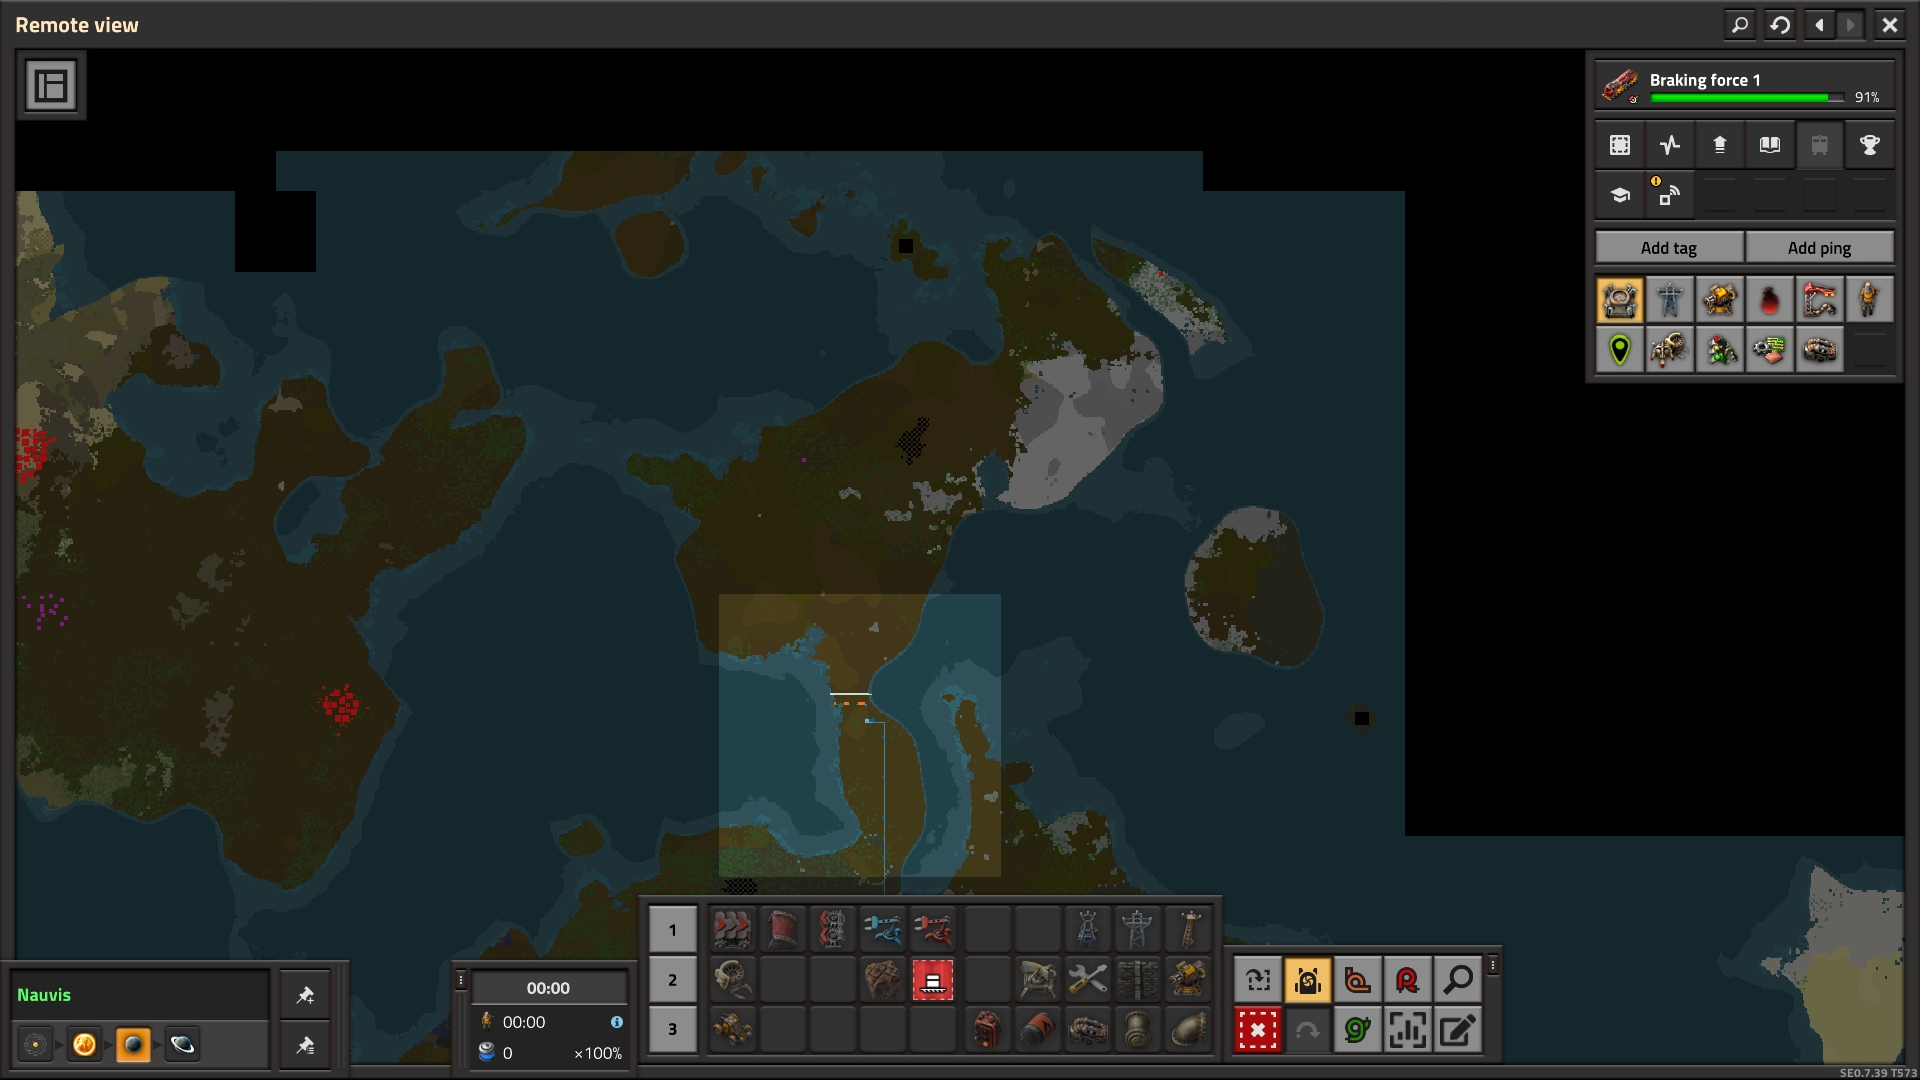1920x1080 pixels.
Task: Open the Factoriopedia book icon
Action: tap(1769, 145)
